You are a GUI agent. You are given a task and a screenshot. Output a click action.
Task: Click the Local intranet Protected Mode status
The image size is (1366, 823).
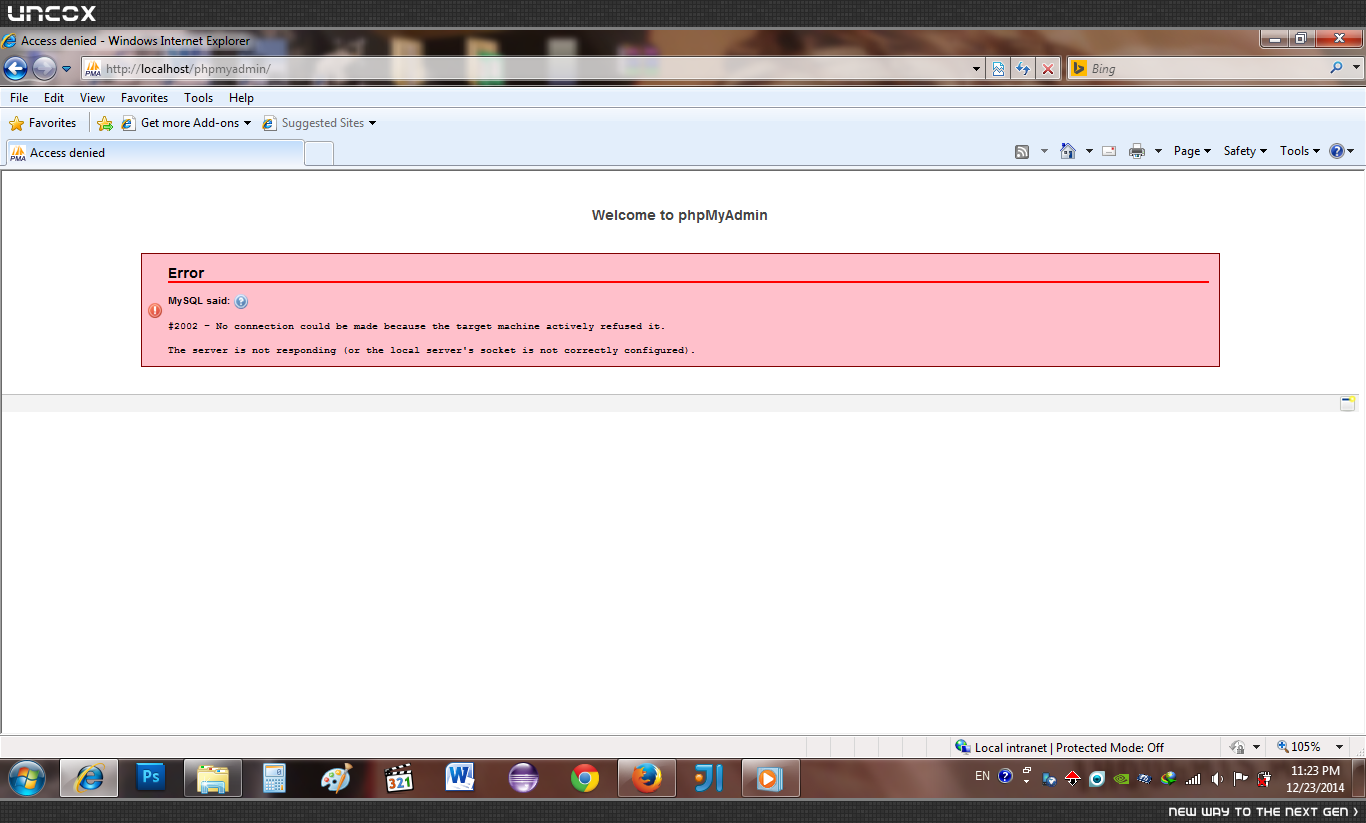pyautogui.click(x=1060, y=747)
